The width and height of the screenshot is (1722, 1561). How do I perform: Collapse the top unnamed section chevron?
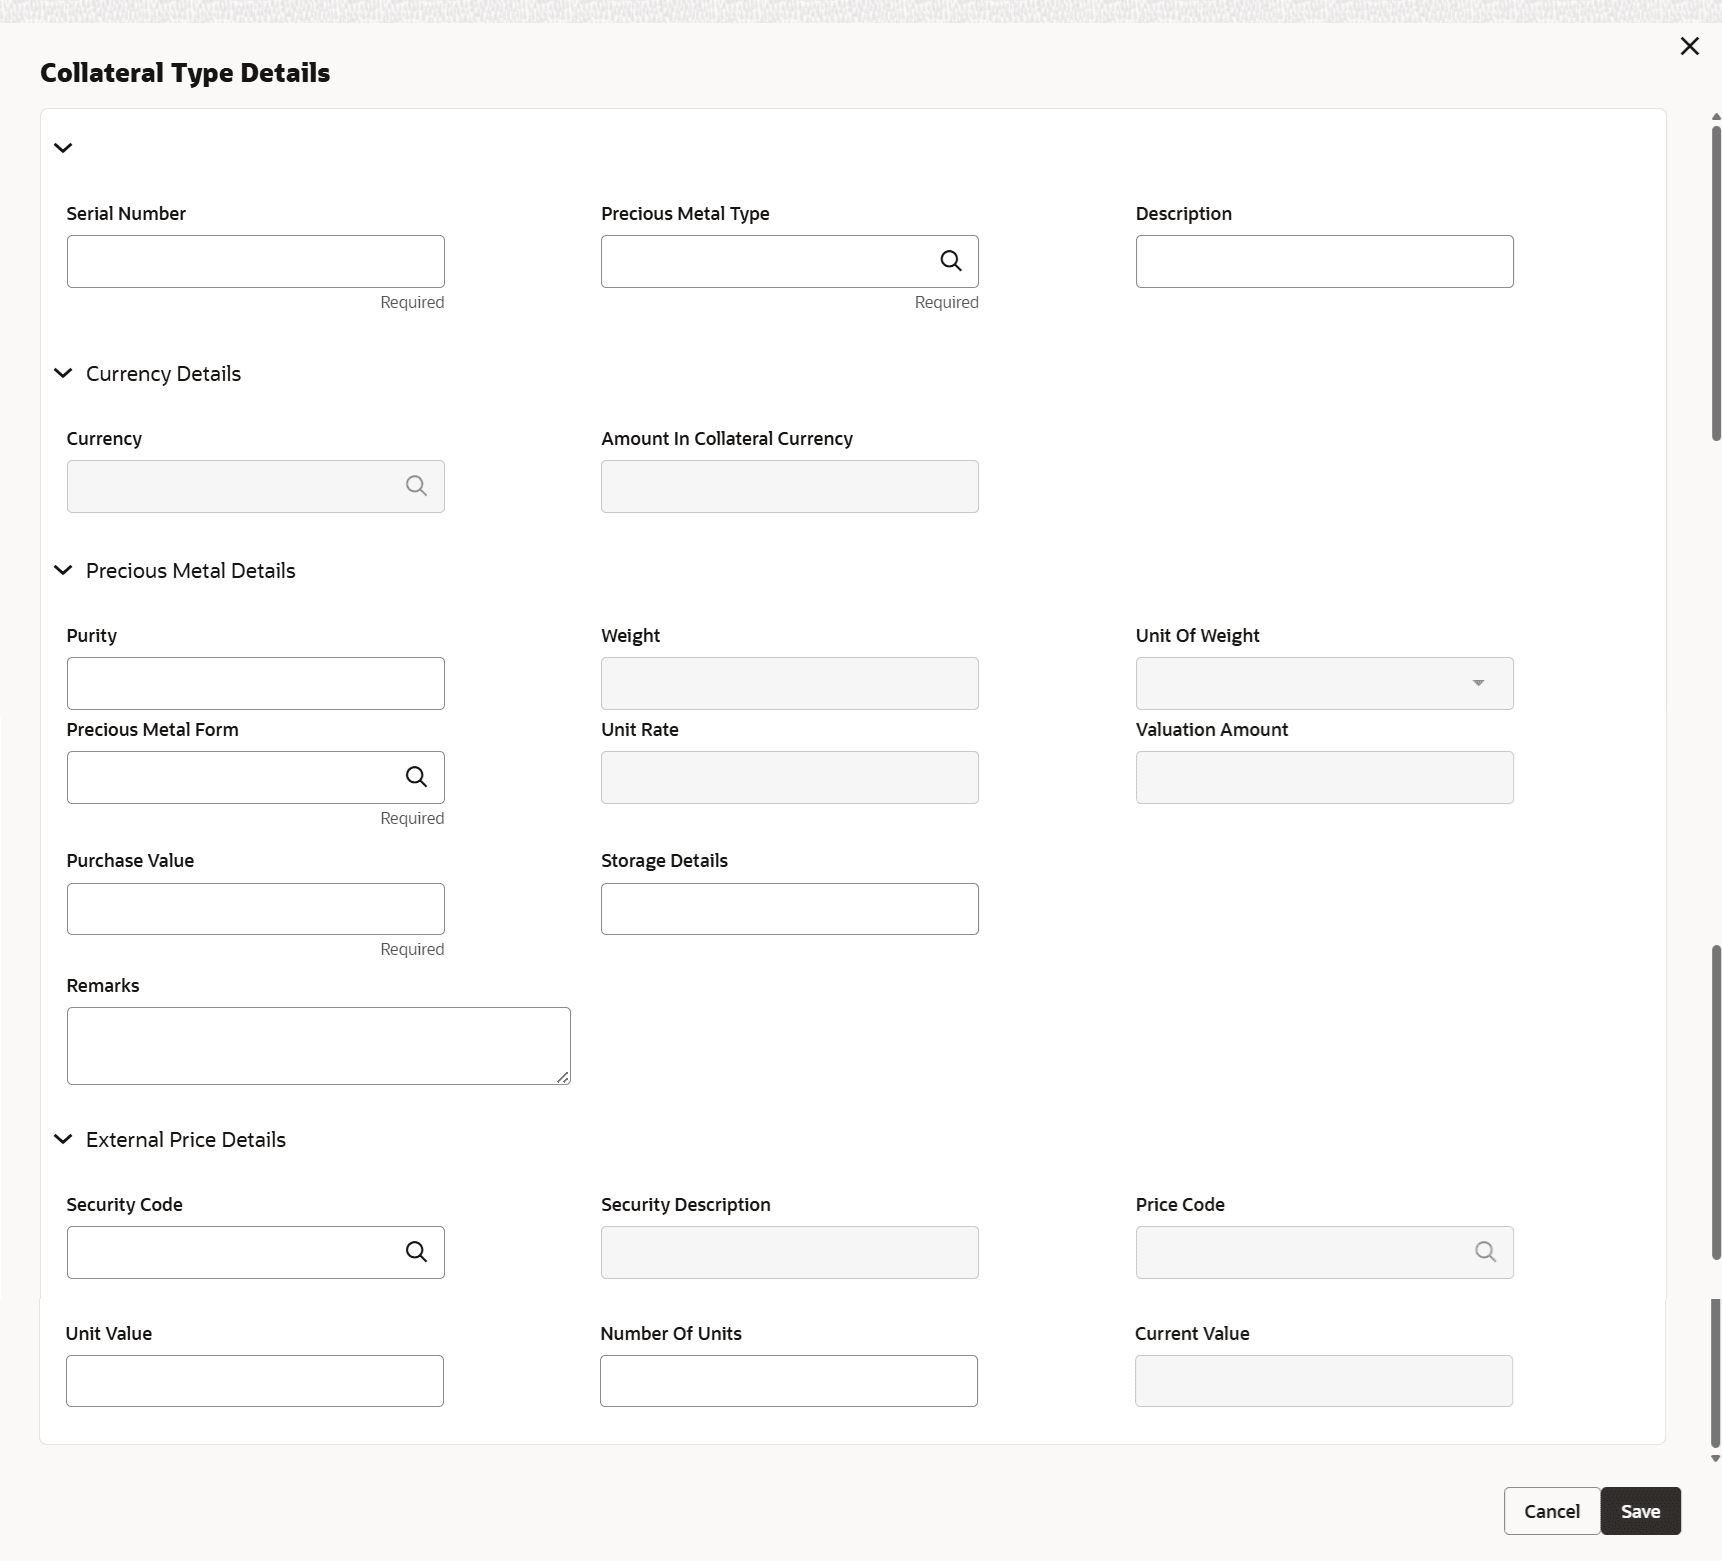point(63,148)
